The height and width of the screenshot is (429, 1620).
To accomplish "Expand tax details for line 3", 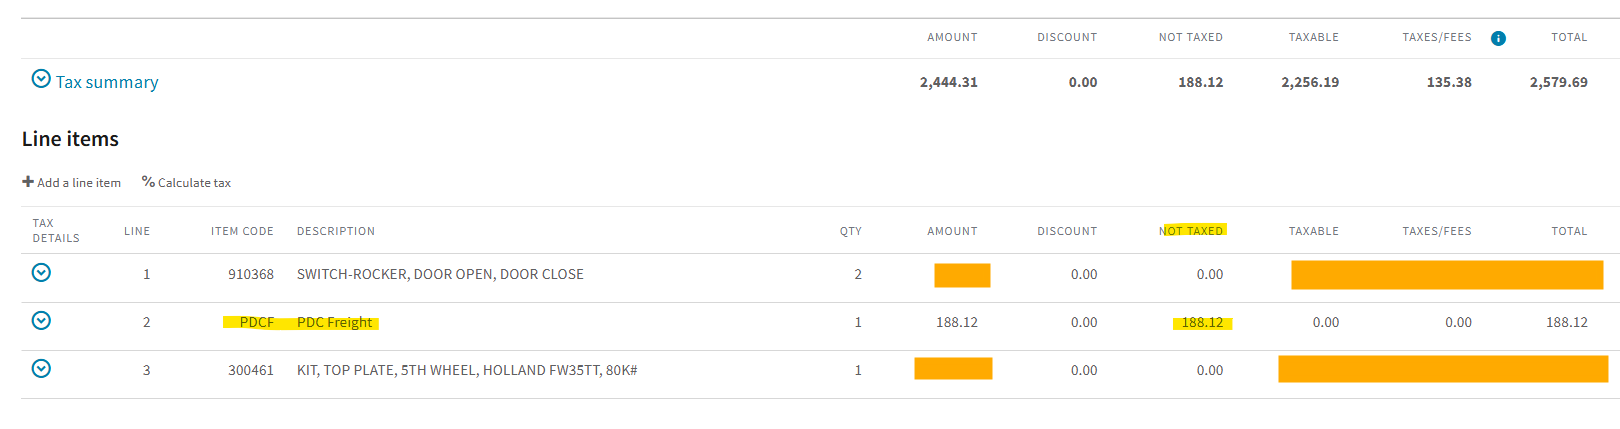I will [x=41, y=368].
